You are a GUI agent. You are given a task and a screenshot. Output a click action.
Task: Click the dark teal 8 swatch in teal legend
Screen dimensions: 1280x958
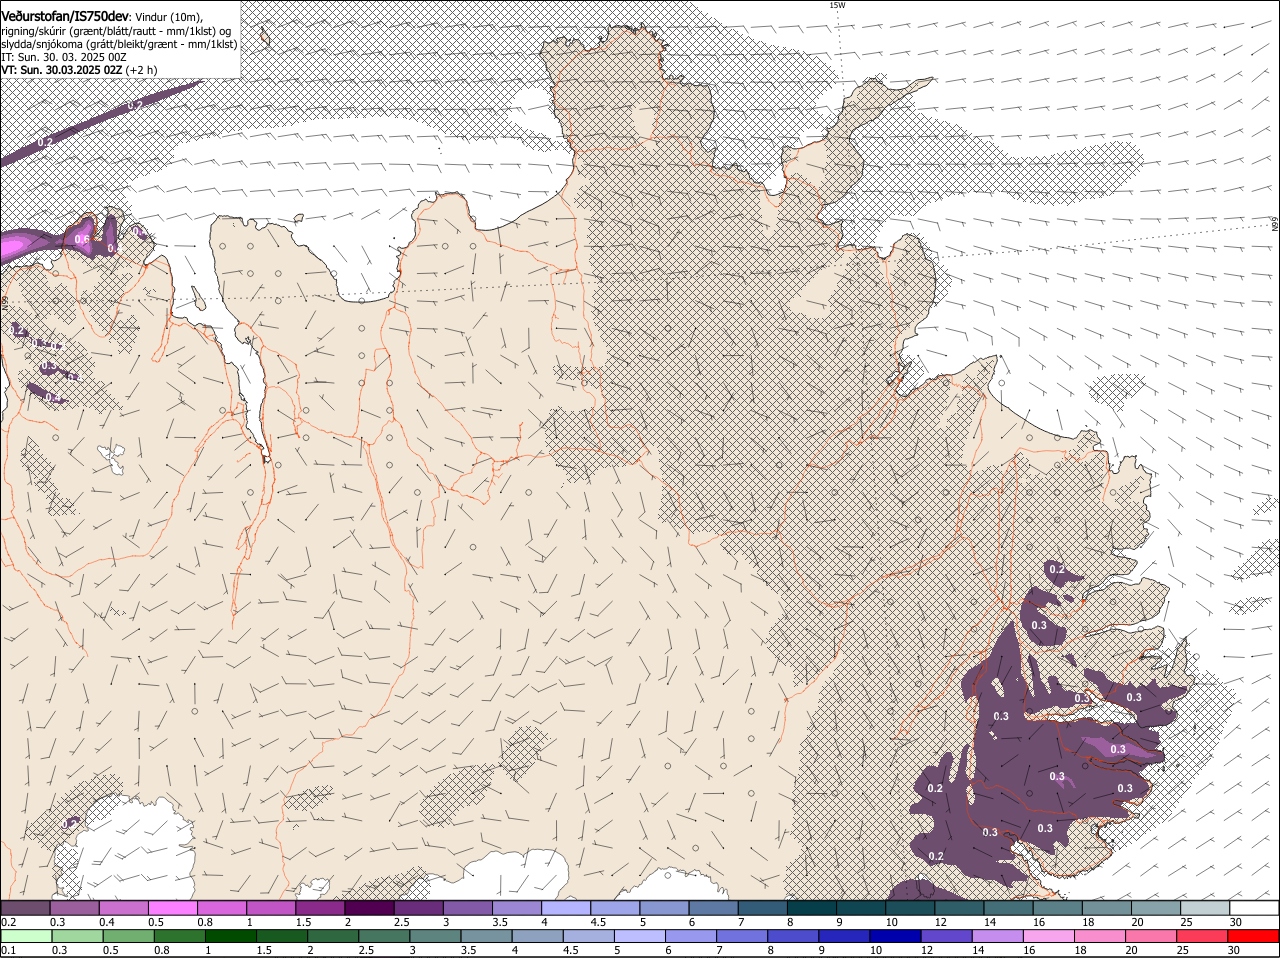[811, 908]
